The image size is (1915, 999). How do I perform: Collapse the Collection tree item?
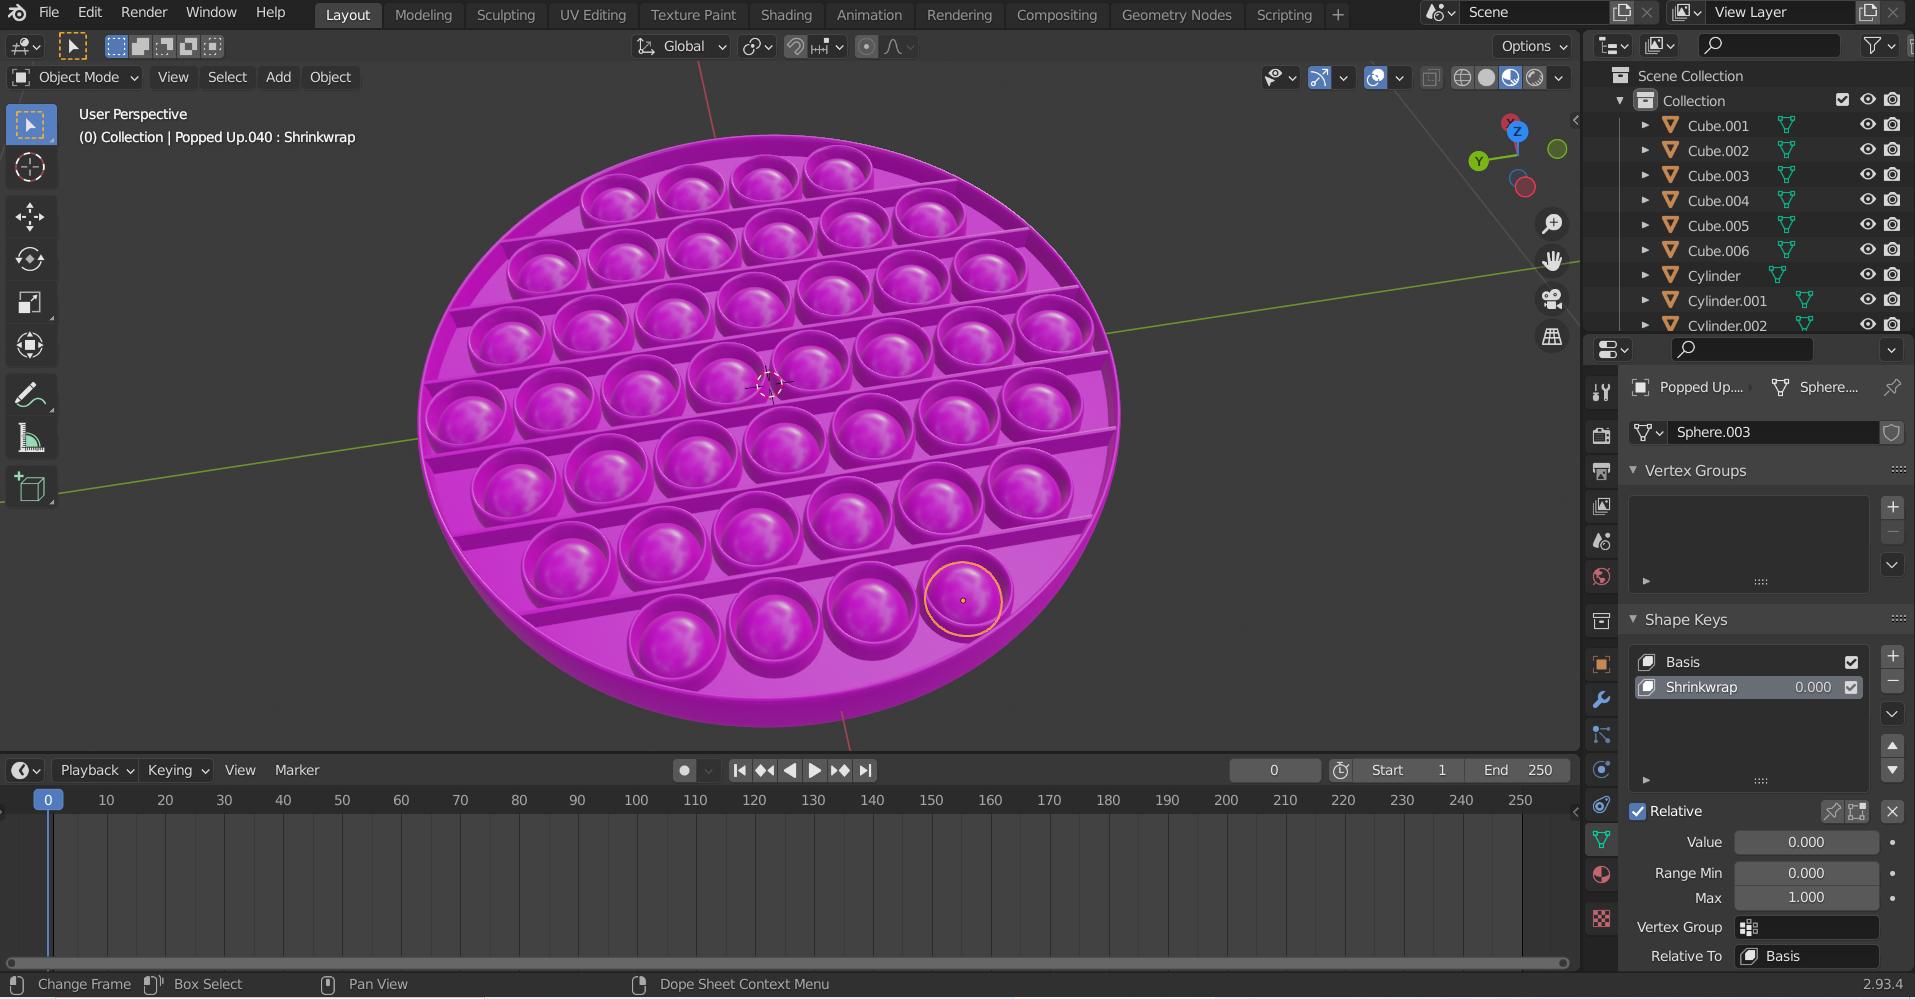1620,100
